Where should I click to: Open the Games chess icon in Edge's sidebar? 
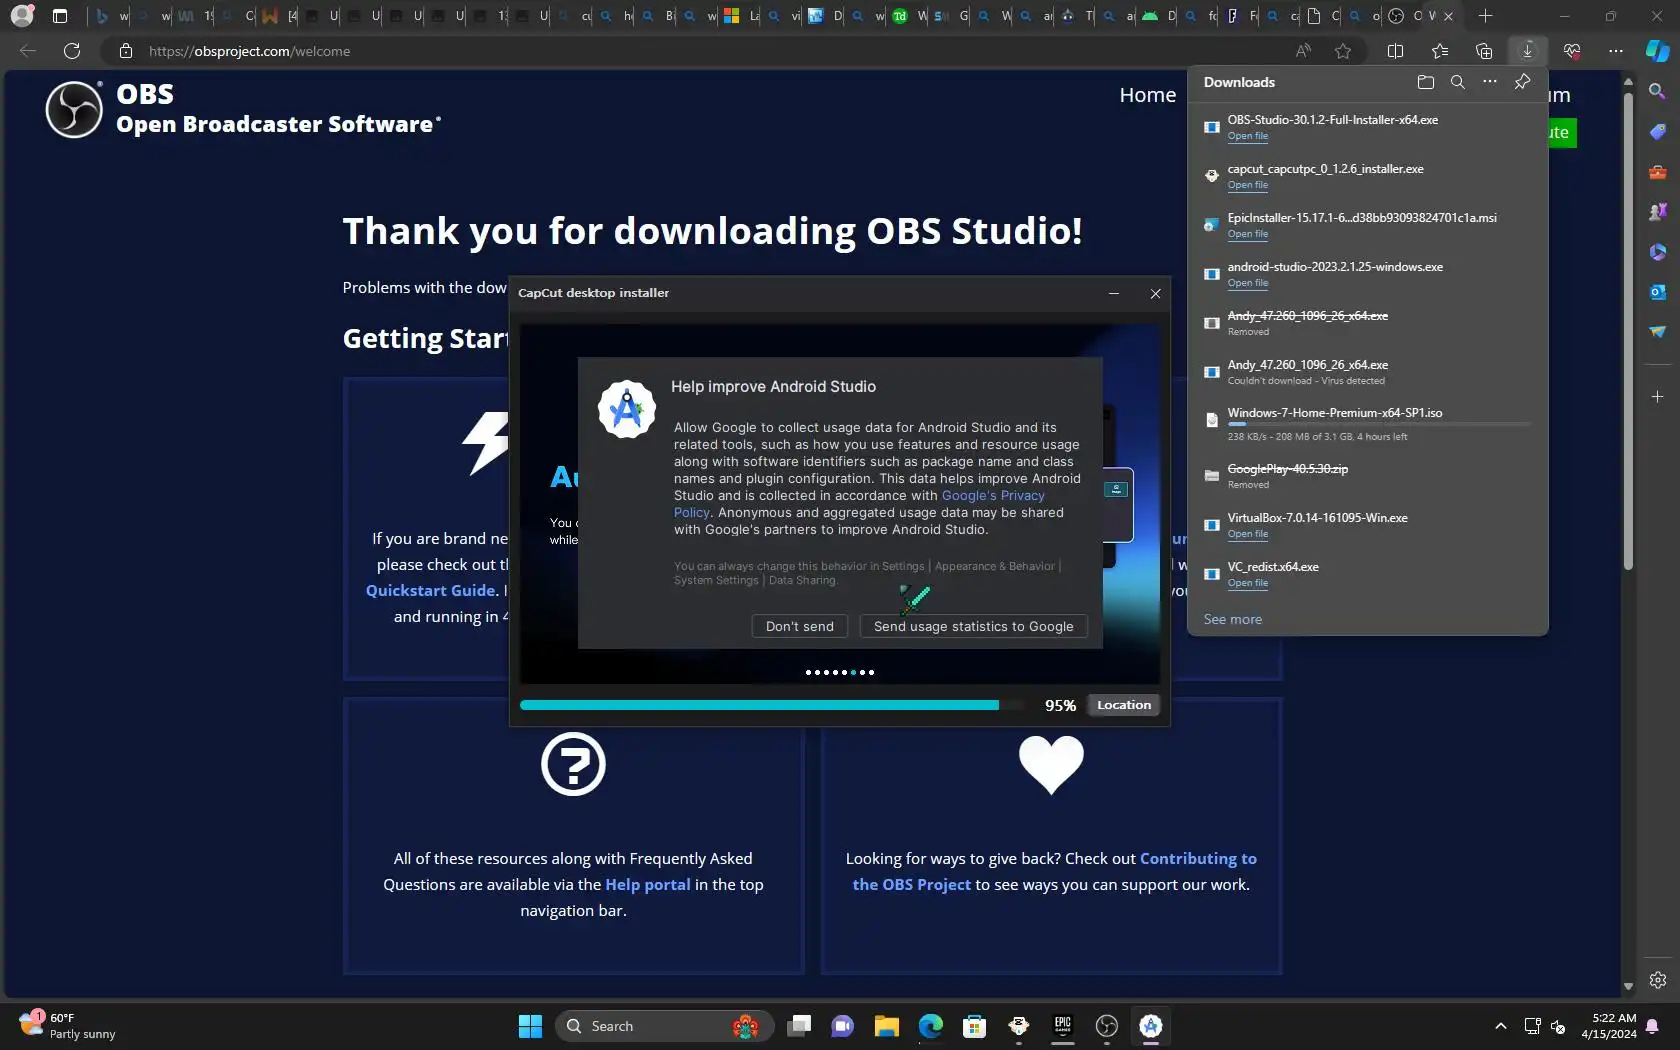pos(1658,212)
